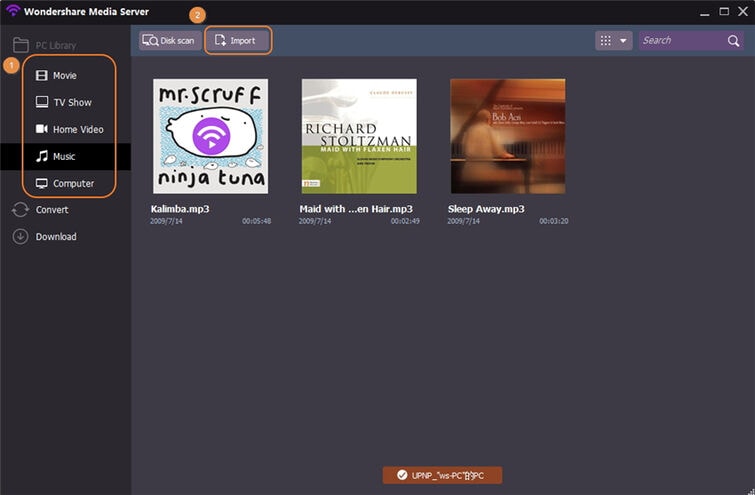Close the Media Server window
This screenshot has height=495, width=755.
pyautogui.click(x=743, y=11)
